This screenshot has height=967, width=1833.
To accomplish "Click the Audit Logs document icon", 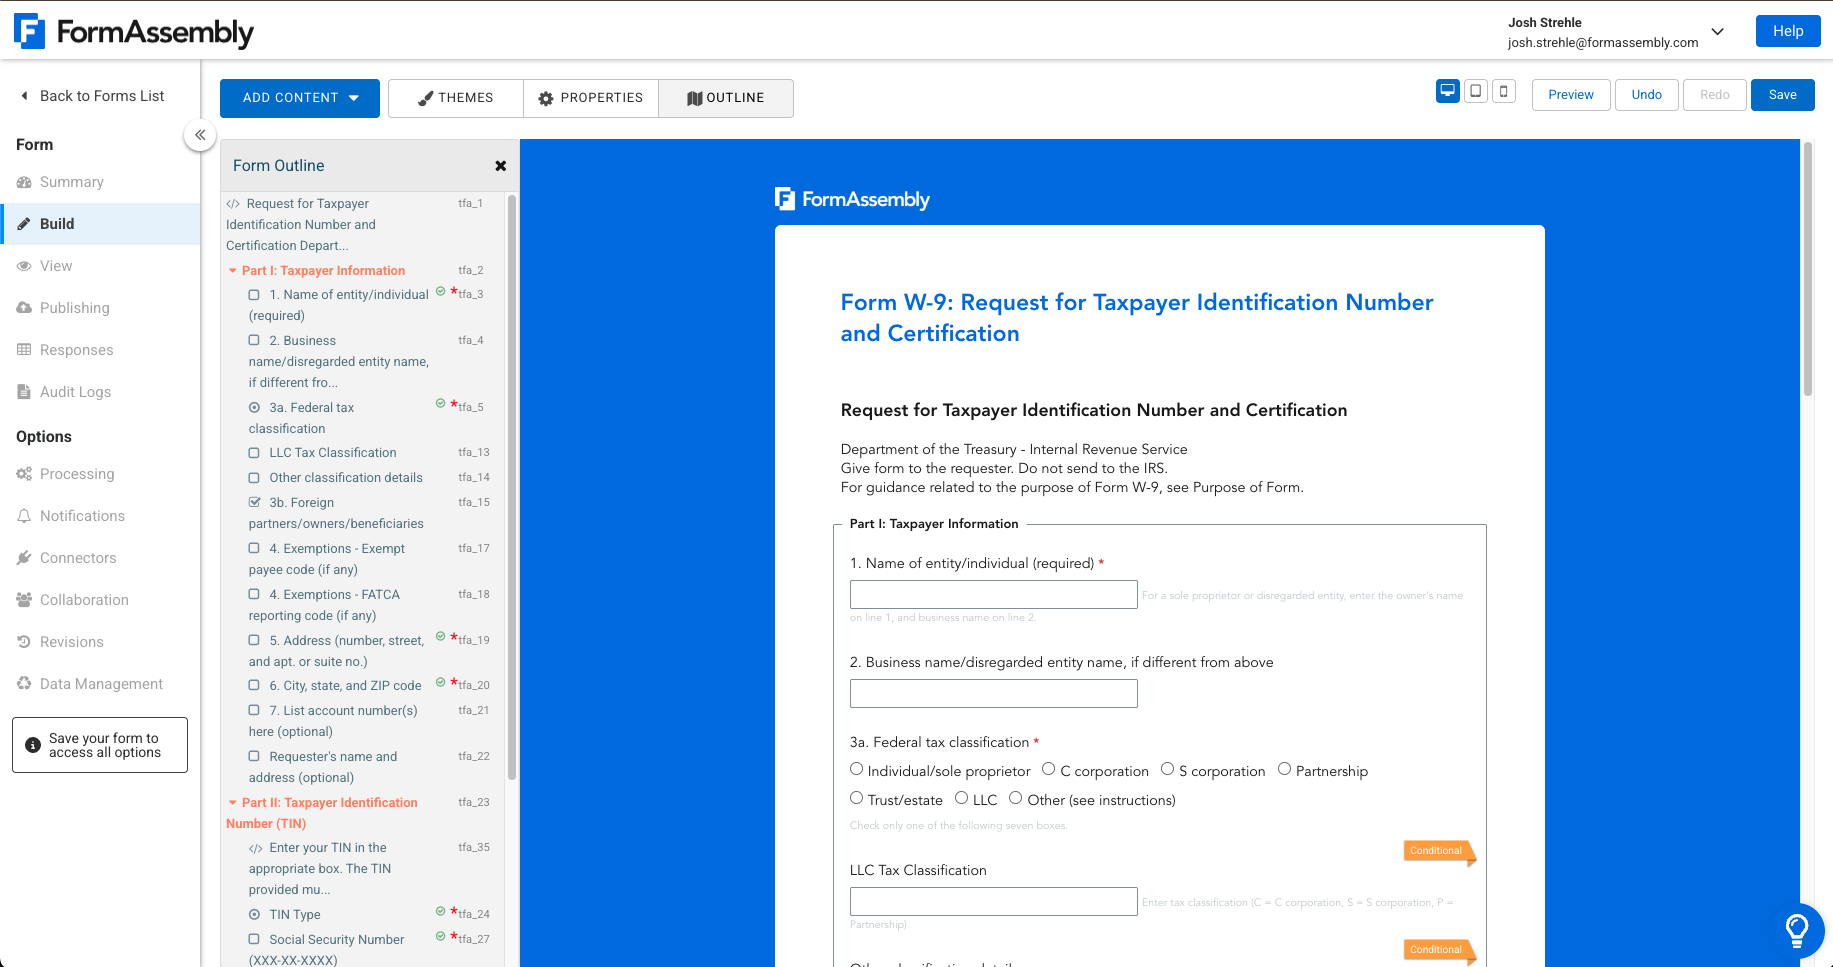I will click(24, 392).
